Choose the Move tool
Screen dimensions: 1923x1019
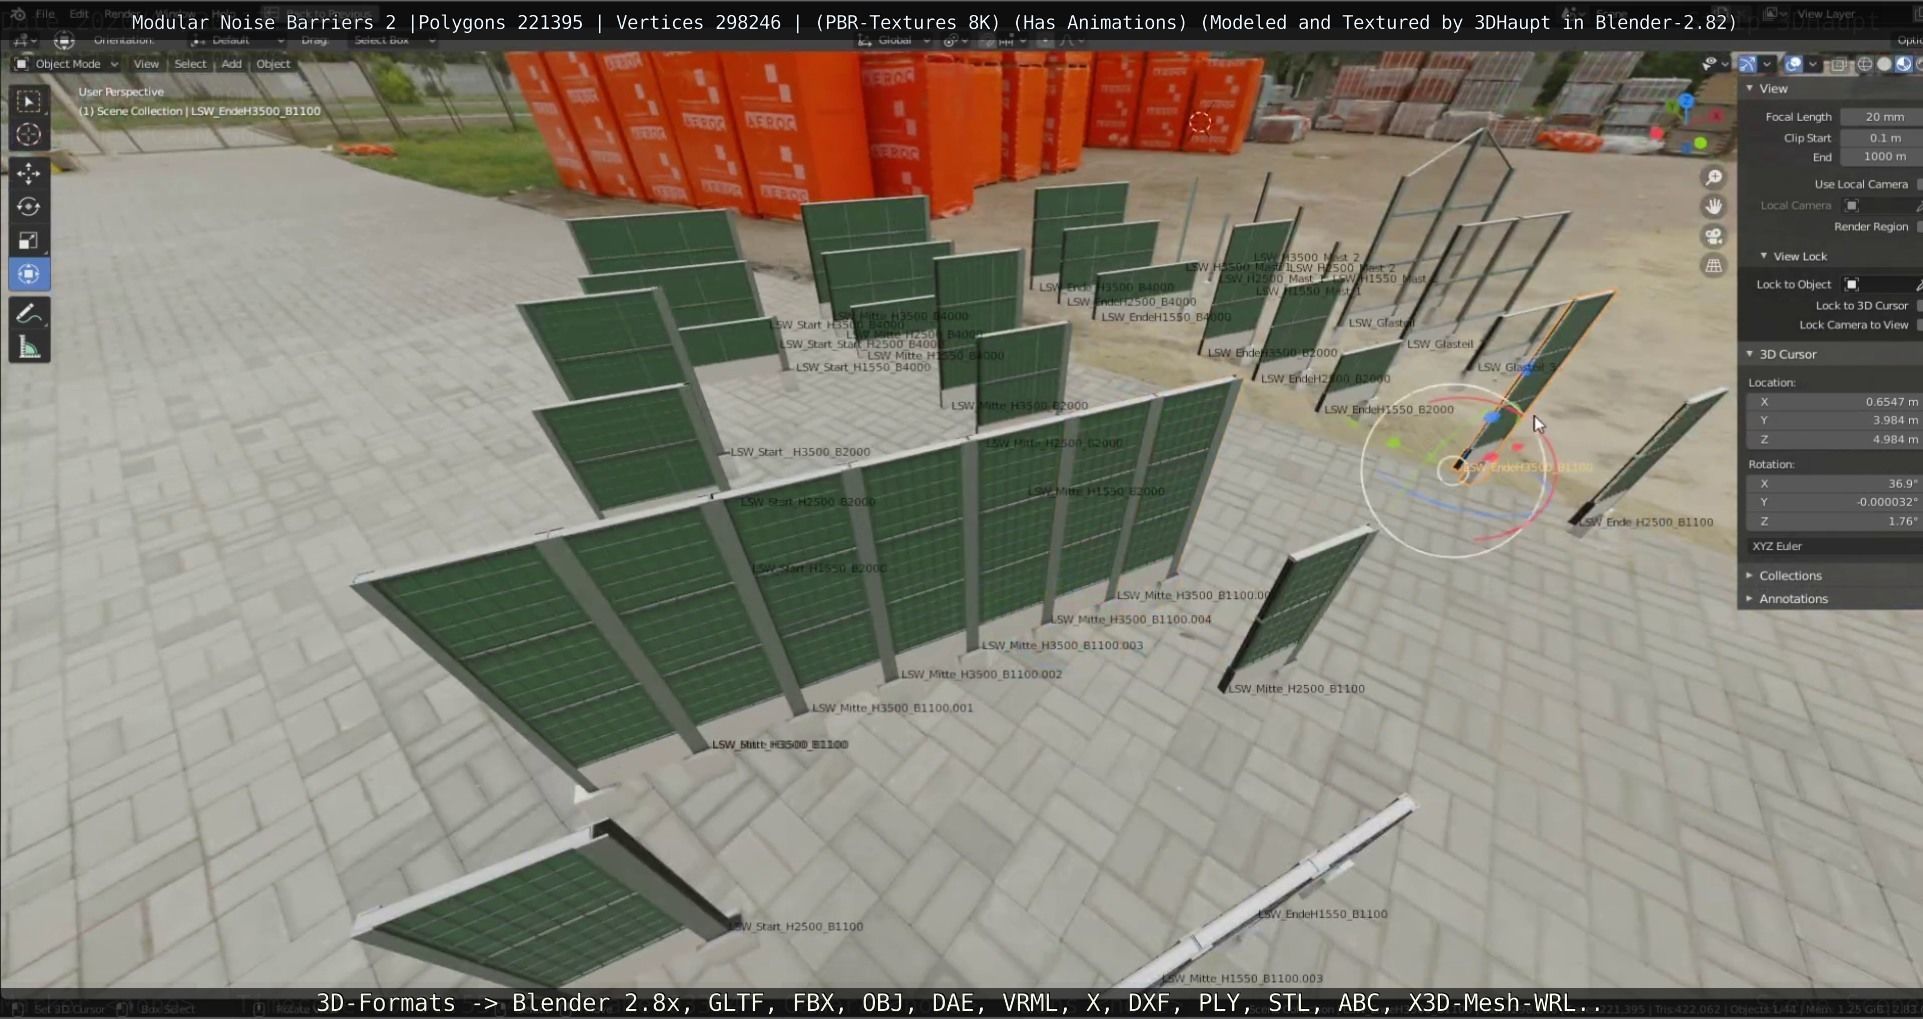point(28,173)
